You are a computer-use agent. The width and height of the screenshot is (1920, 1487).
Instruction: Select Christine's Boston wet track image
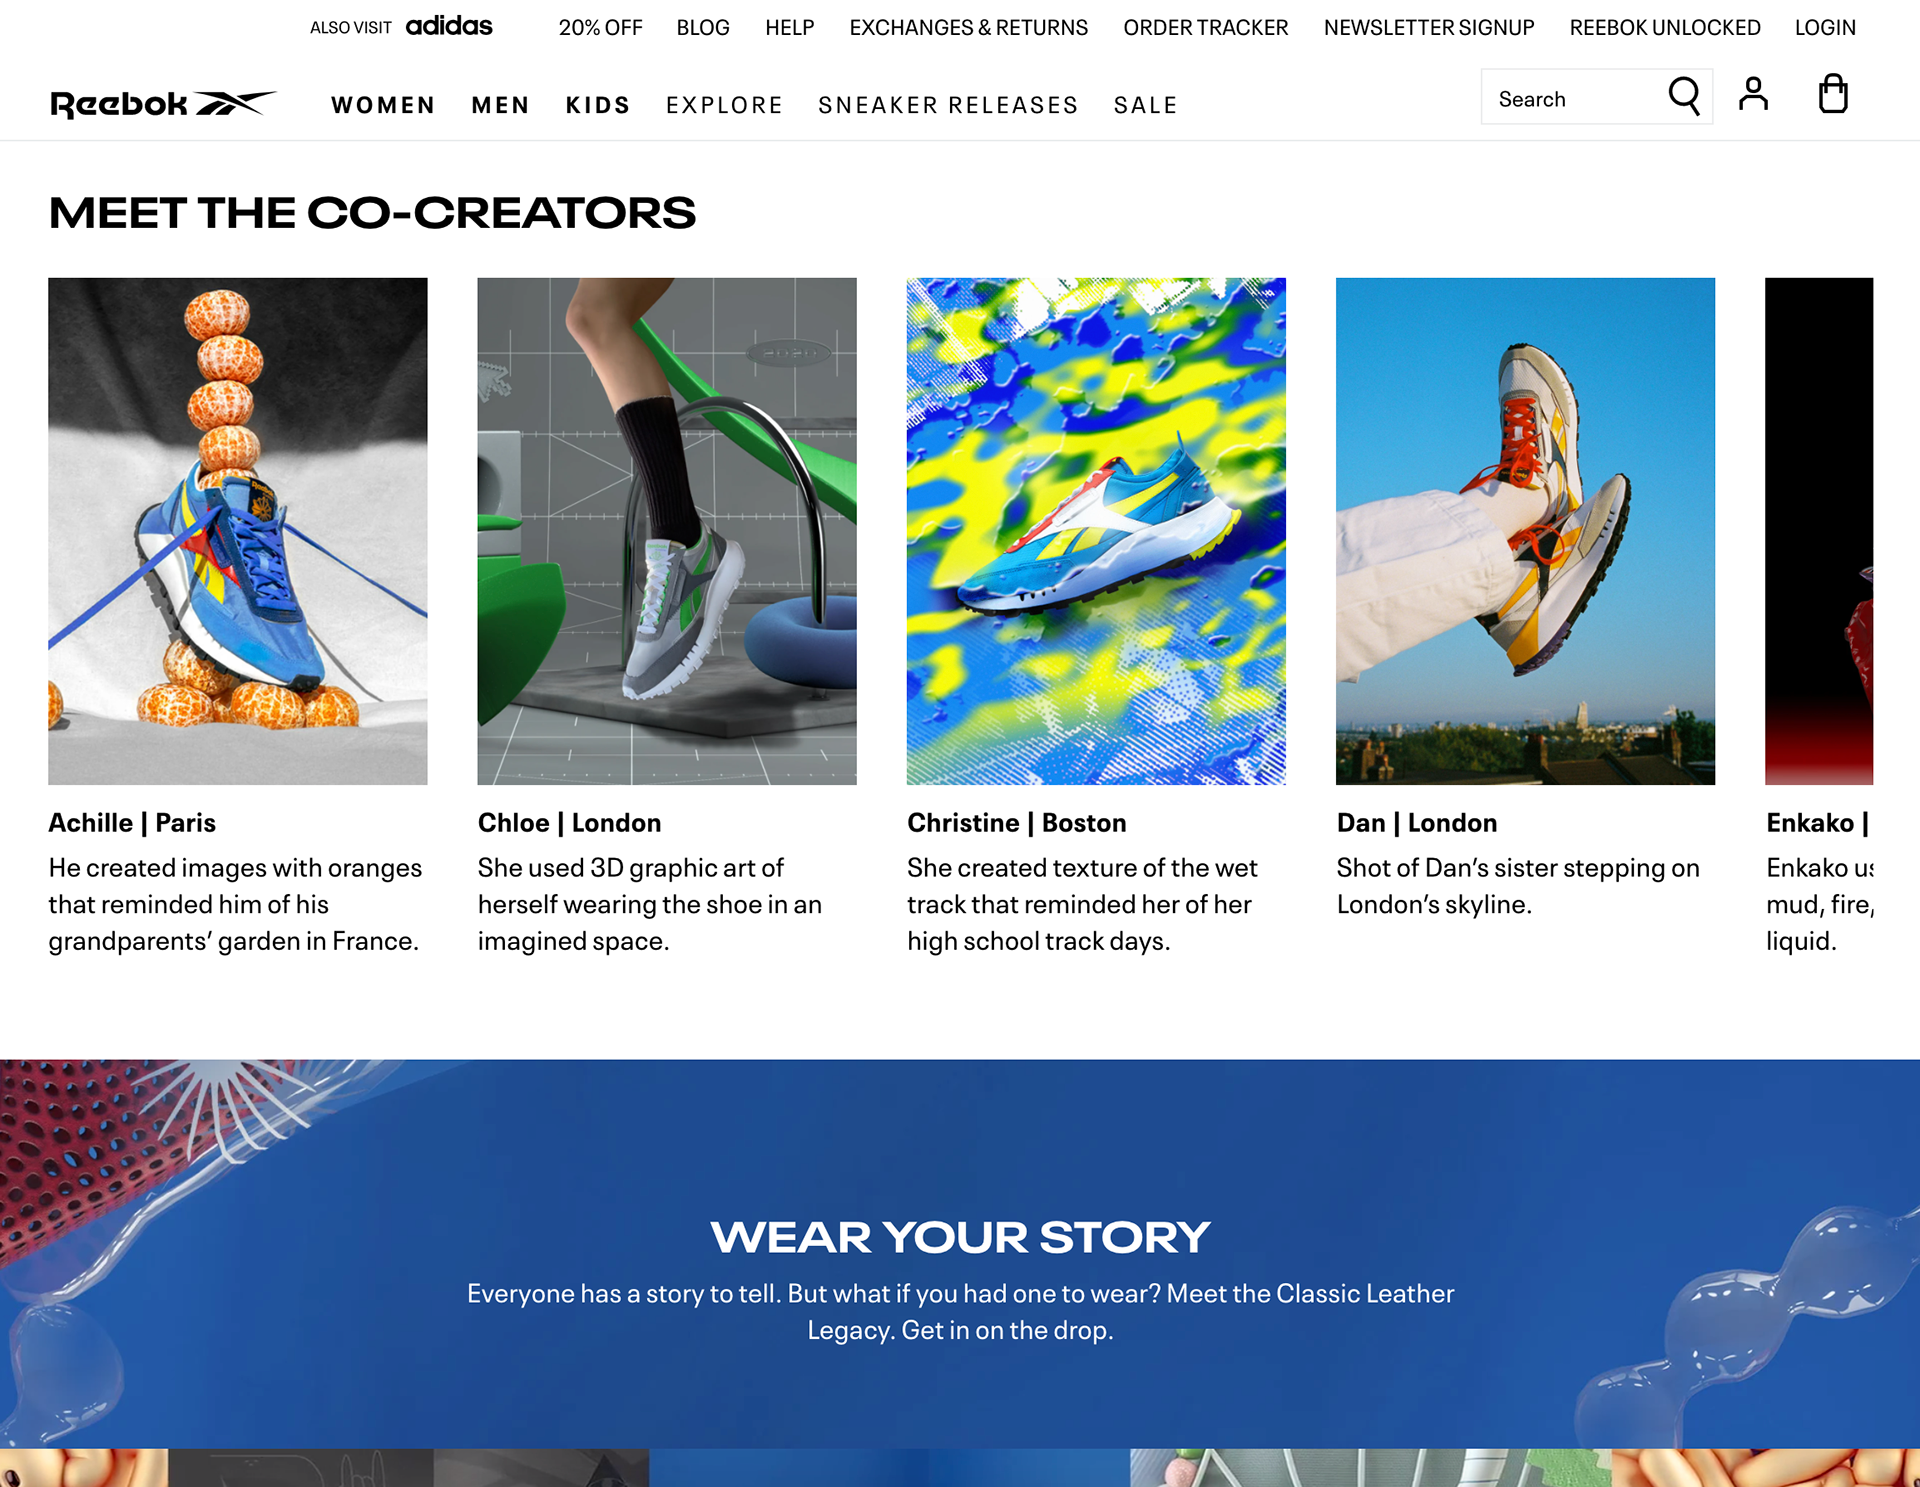[x=1096, y=531]
